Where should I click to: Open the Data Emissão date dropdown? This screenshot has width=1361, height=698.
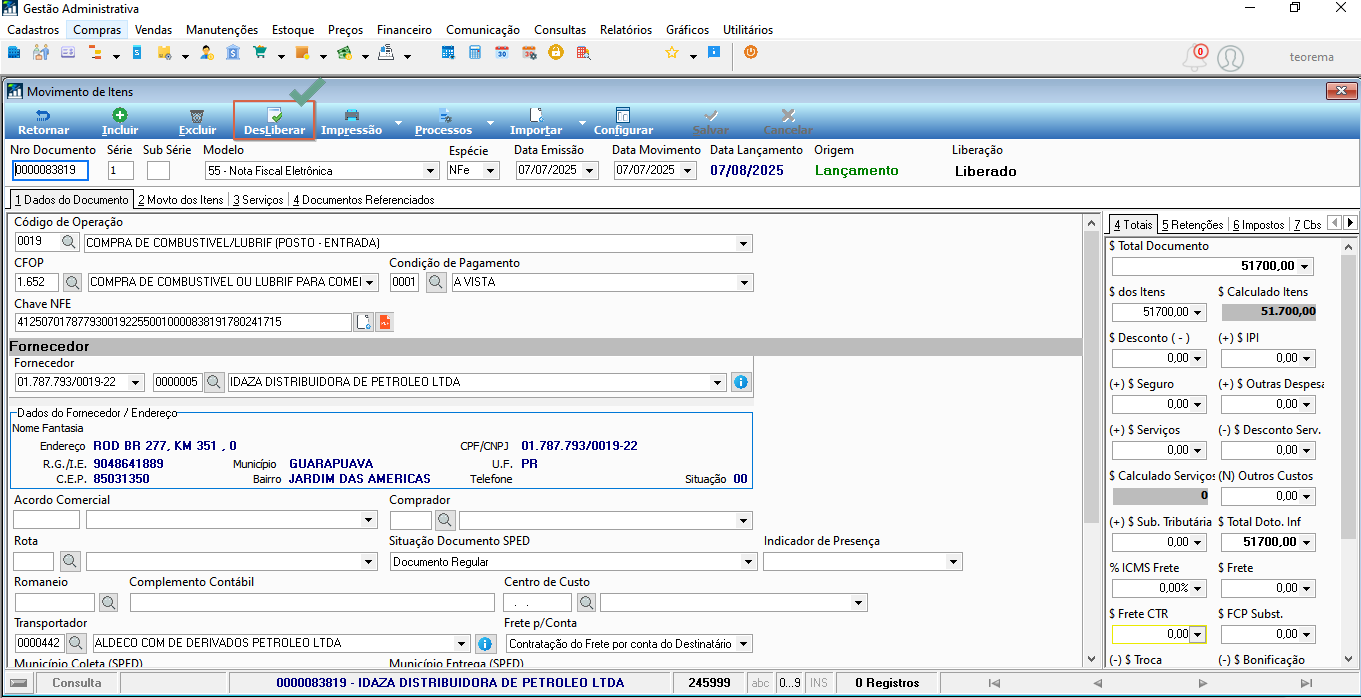click(590, 171)
